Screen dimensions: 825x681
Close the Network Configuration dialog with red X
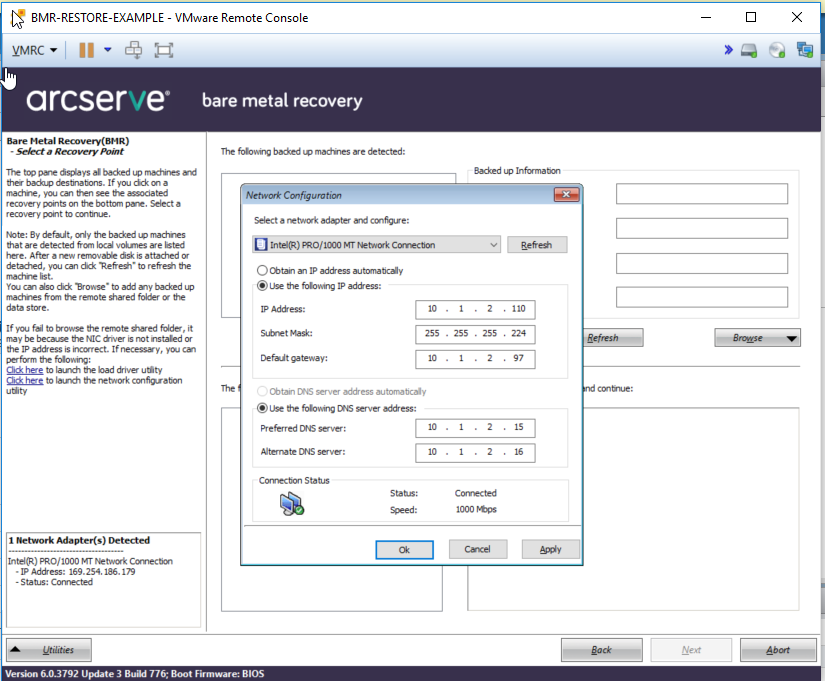pyautogui.click(x=567, y=195)
